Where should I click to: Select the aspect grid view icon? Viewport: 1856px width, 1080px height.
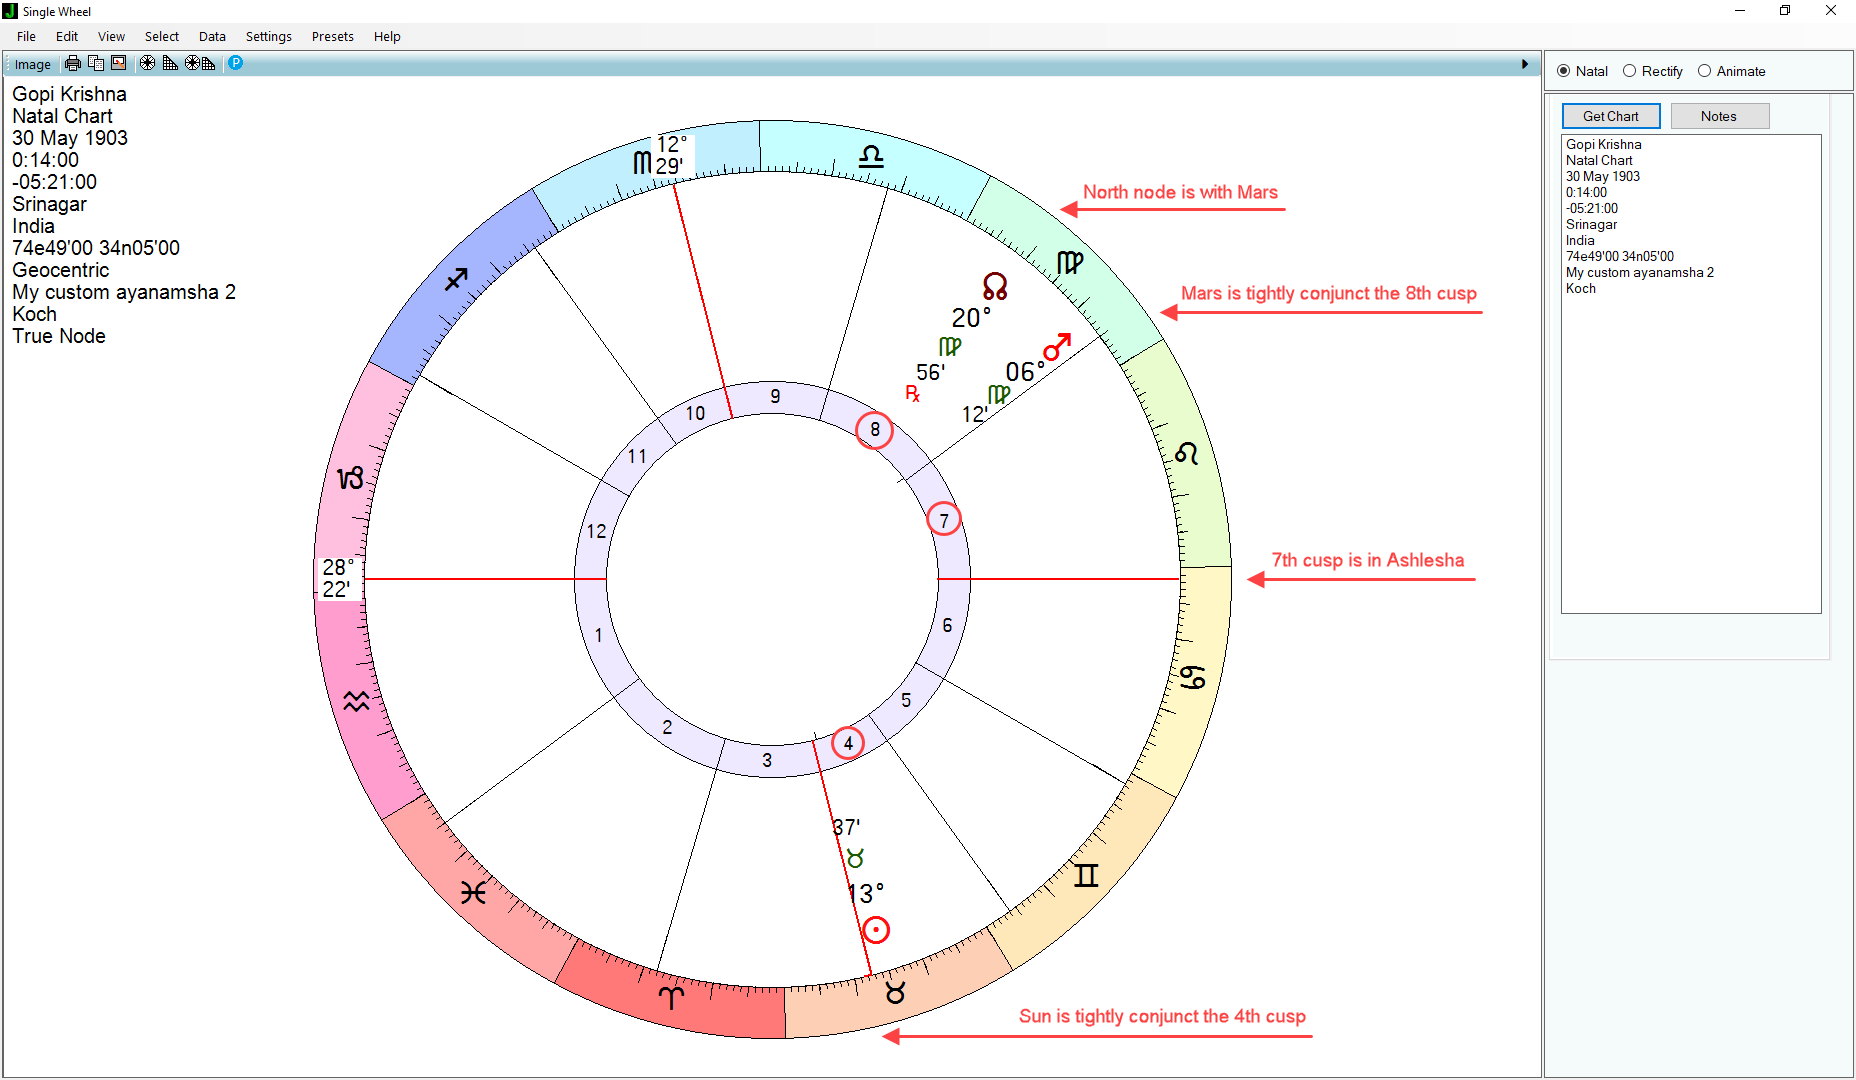170,64
